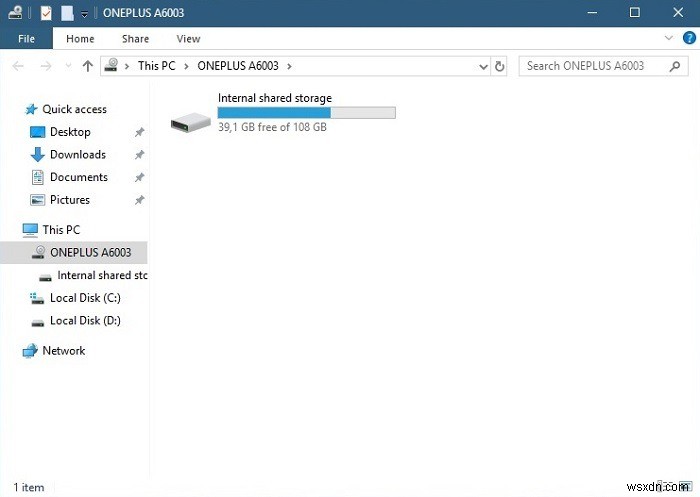
Task: Maximize the ONEPLUS A6003 window
Action: point(634,13)
